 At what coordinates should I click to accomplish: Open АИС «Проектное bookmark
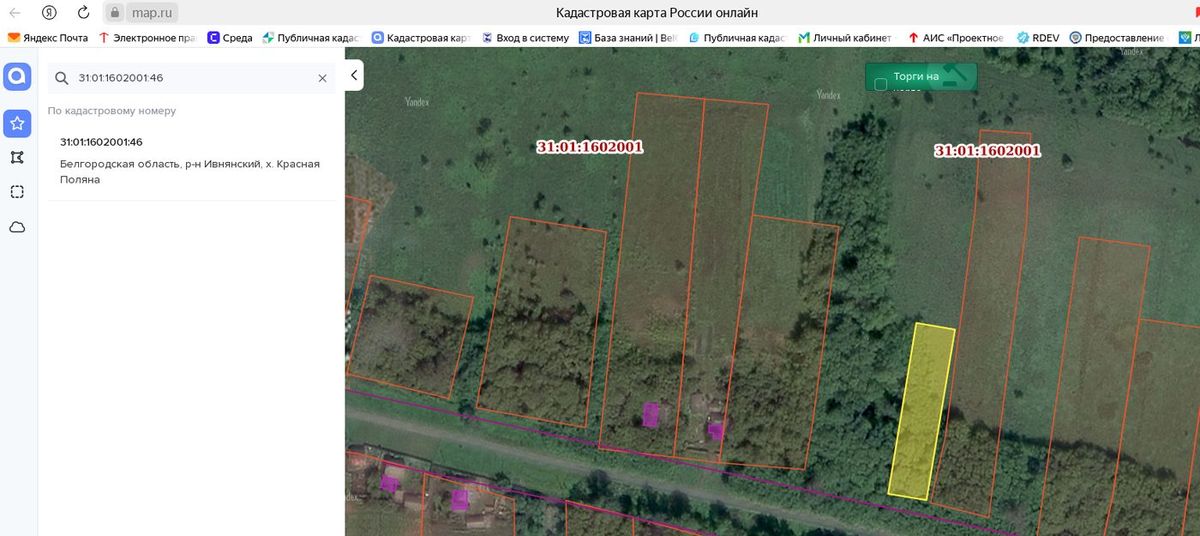point(958,38)
